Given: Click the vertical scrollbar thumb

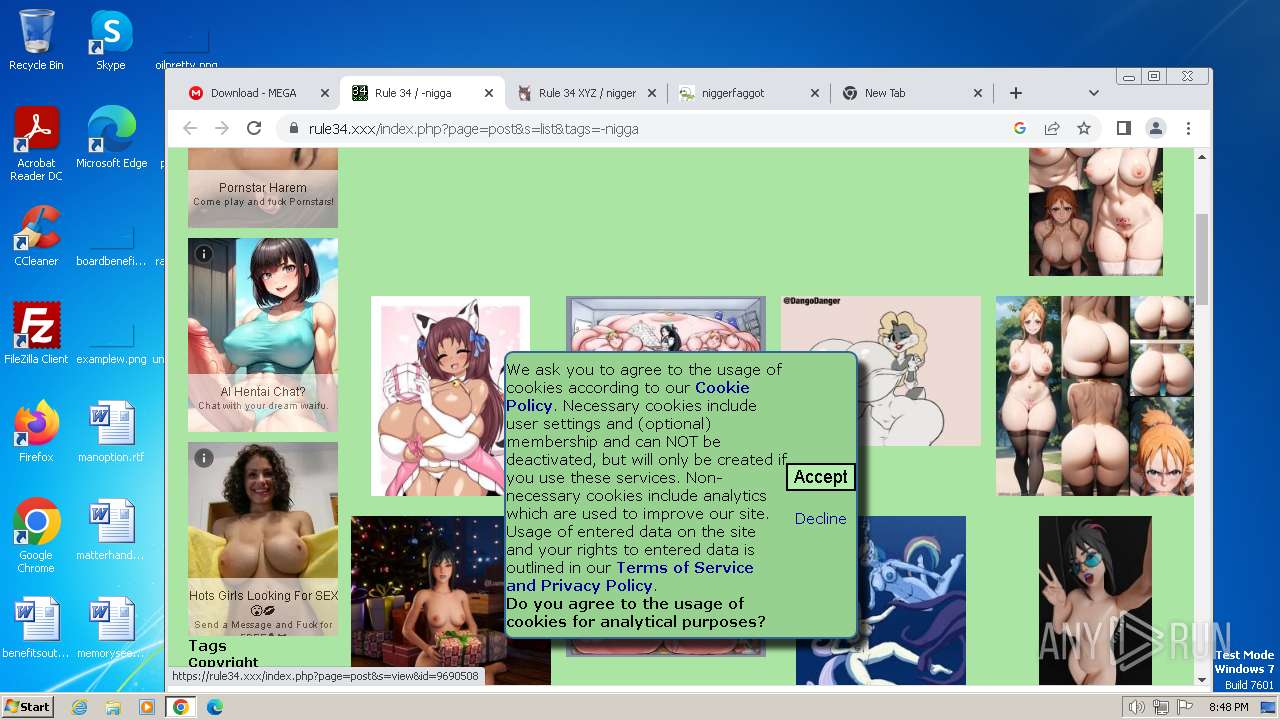Looking at the screenshot, I should tap(1203, 258).
